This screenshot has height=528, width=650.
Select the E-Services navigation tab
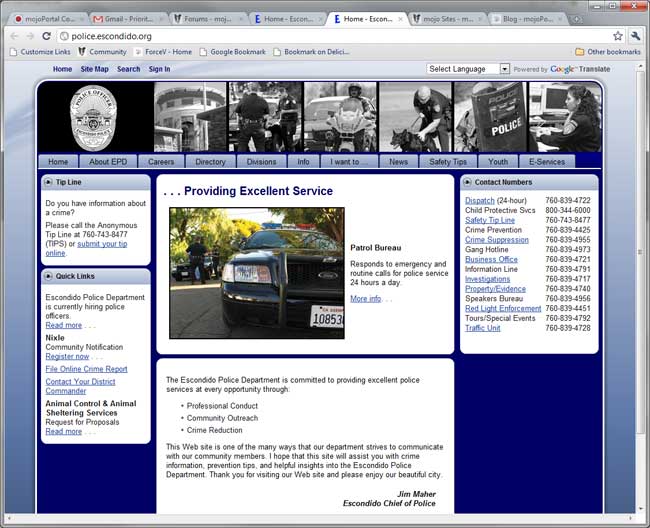click(546, 161)
